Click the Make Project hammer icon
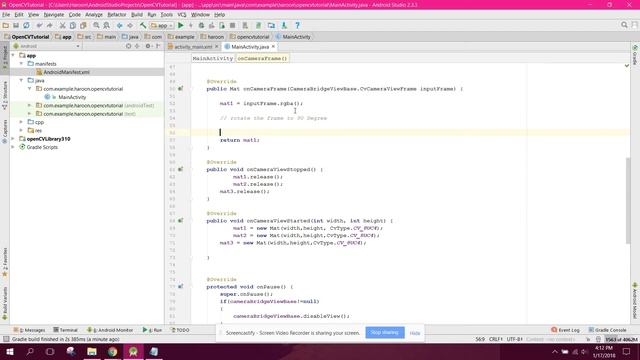 [x=143, y=25]
